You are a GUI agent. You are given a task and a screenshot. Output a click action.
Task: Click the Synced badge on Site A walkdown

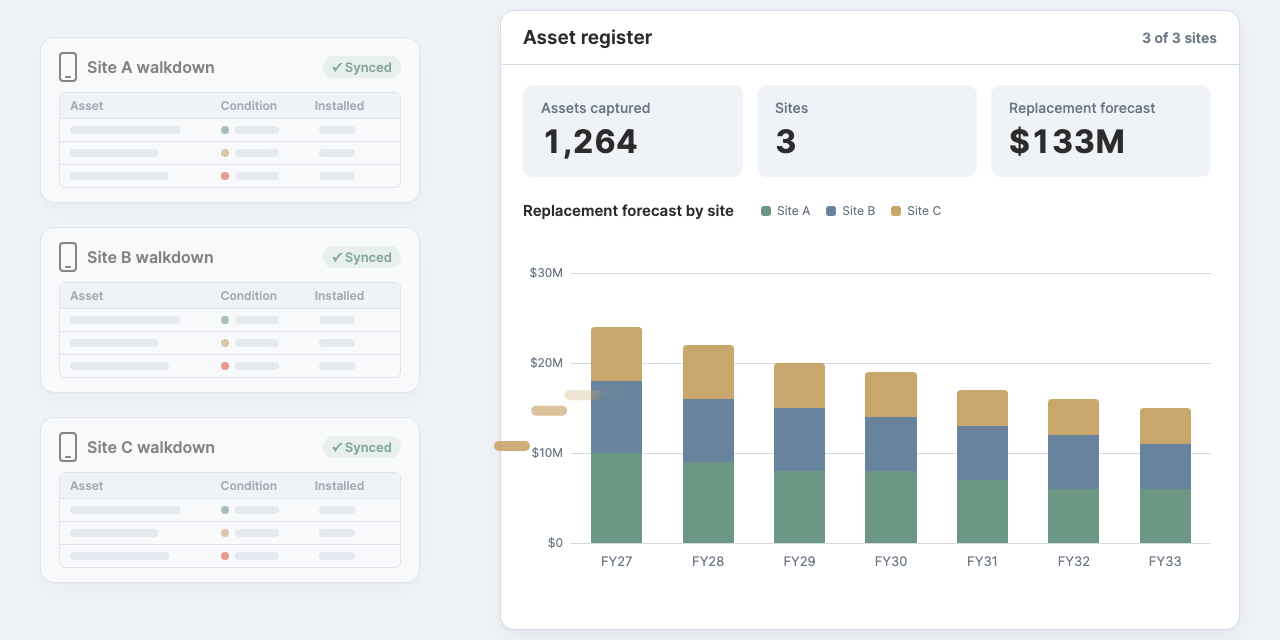(x=362, y=67)
